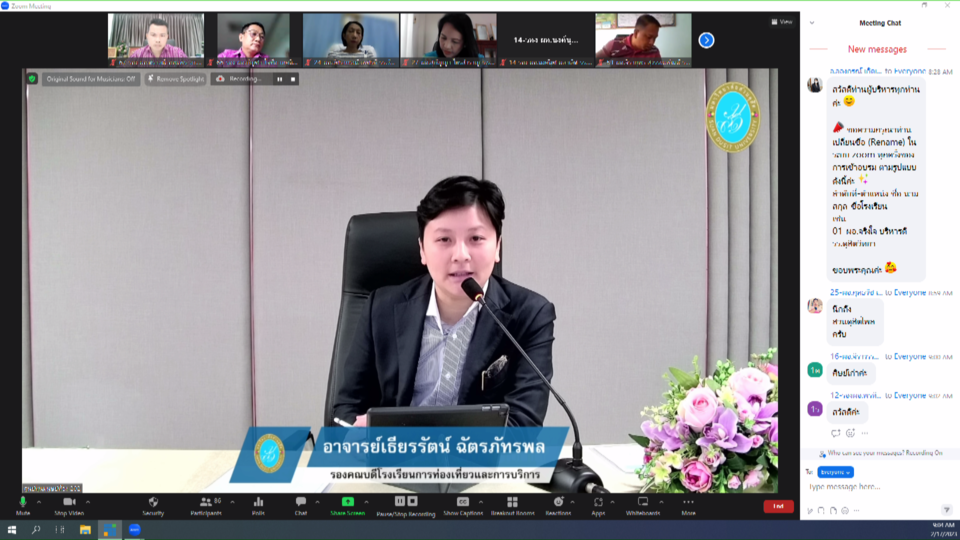Viewport: 960px width, 540px height.
Task: Turn on Show Captions
Action: (463, 506)
